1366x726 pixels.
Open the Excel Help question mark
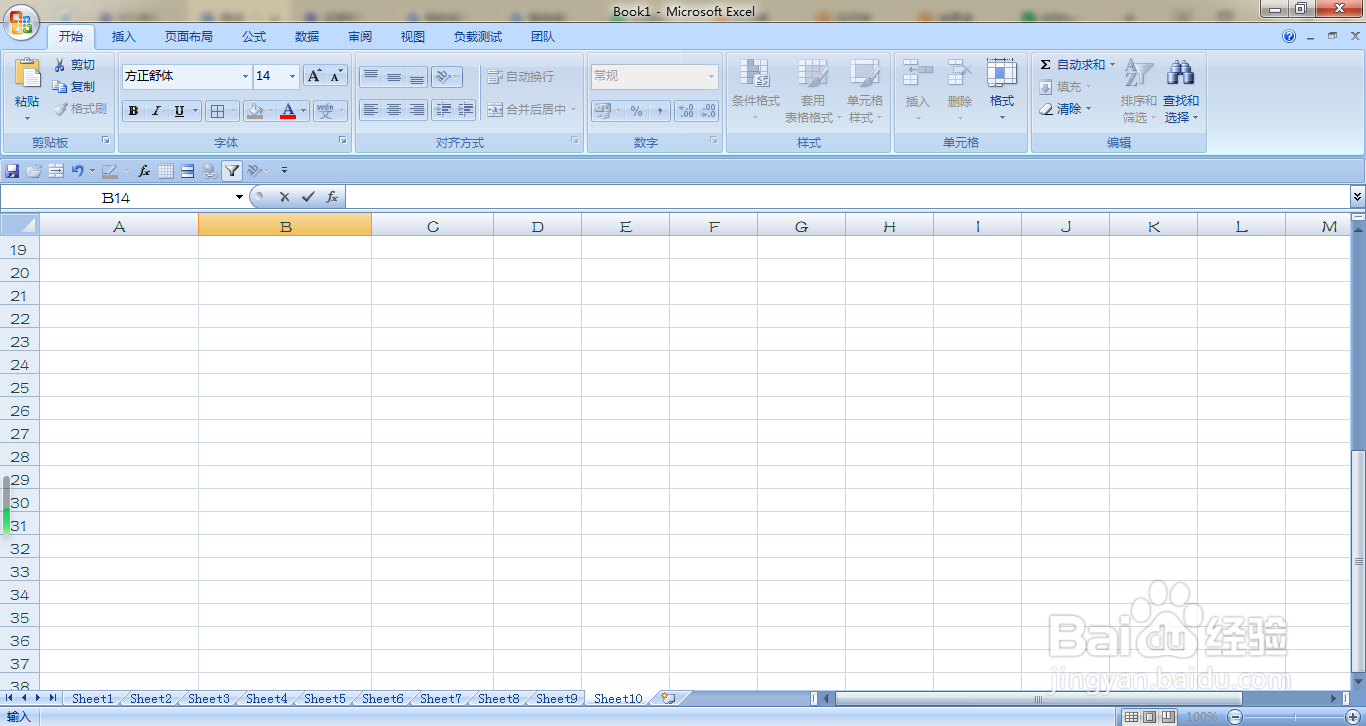point(1289,36)
